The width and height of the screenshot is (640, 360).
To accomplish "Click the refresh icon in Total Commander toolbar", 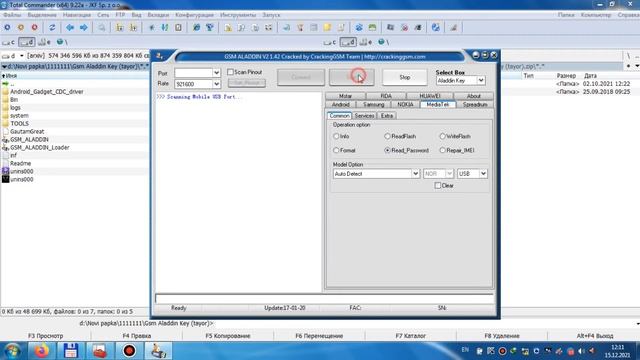I will (52, 27).
